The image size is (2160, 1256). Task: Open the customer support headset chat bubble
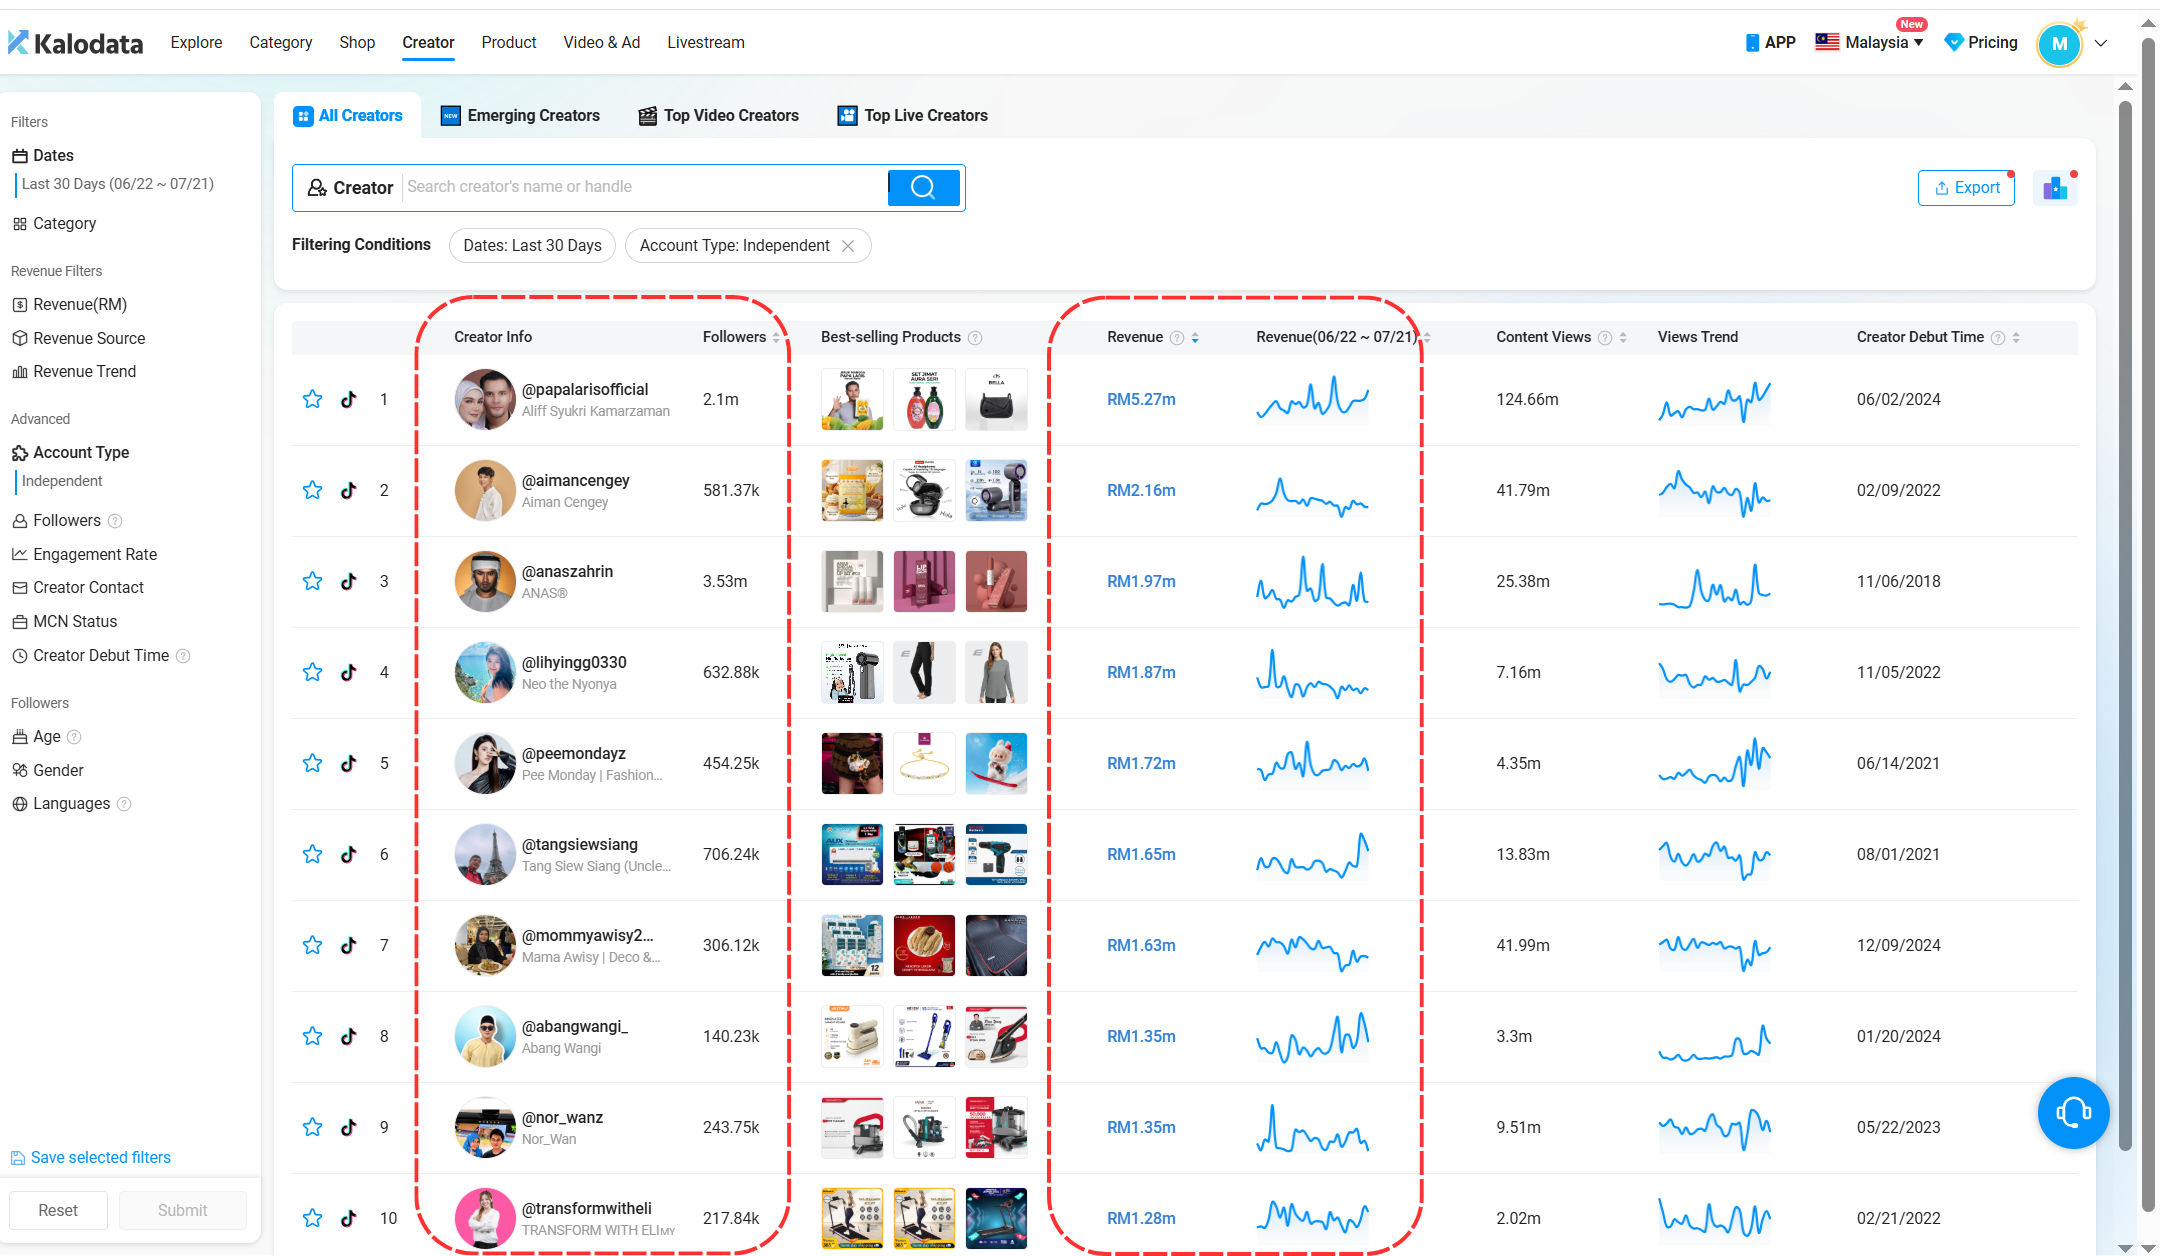2073,1112
